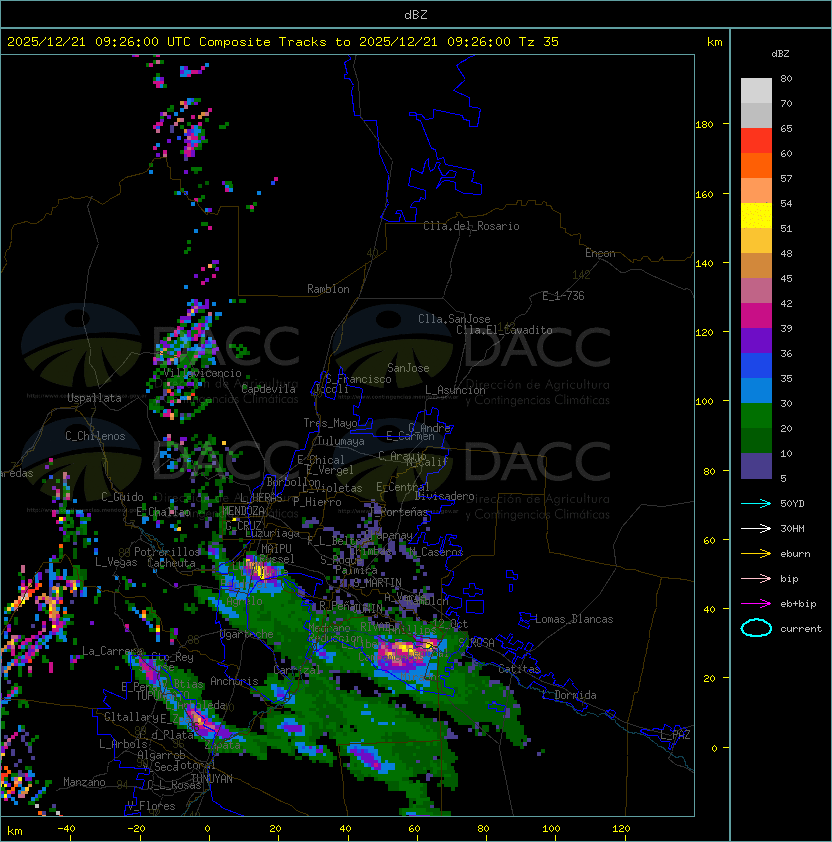
Task: Click the dBZ heading above the color scale
Action: pos(780,54)
